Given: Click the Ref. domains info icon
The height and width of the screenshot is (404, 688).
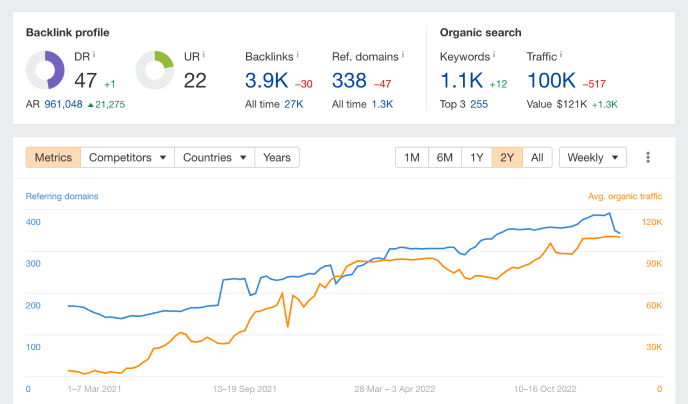Looking at the screenshot, I should point(402,55).
